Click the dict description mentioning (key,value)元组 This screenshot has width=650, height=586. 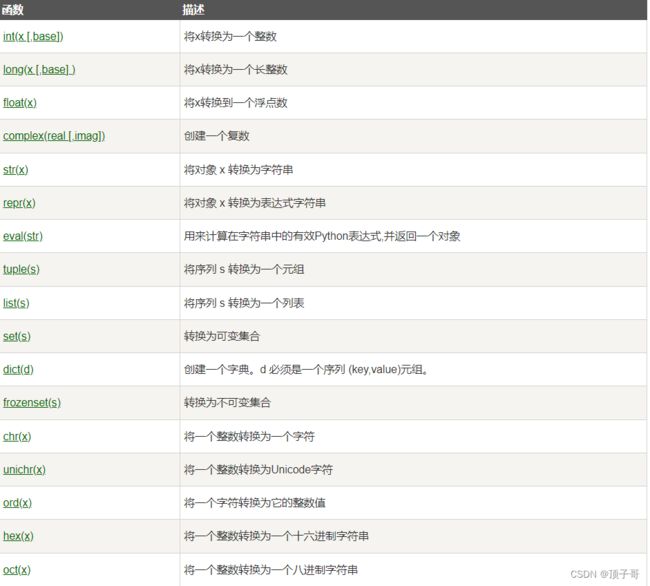click(306, 369)
